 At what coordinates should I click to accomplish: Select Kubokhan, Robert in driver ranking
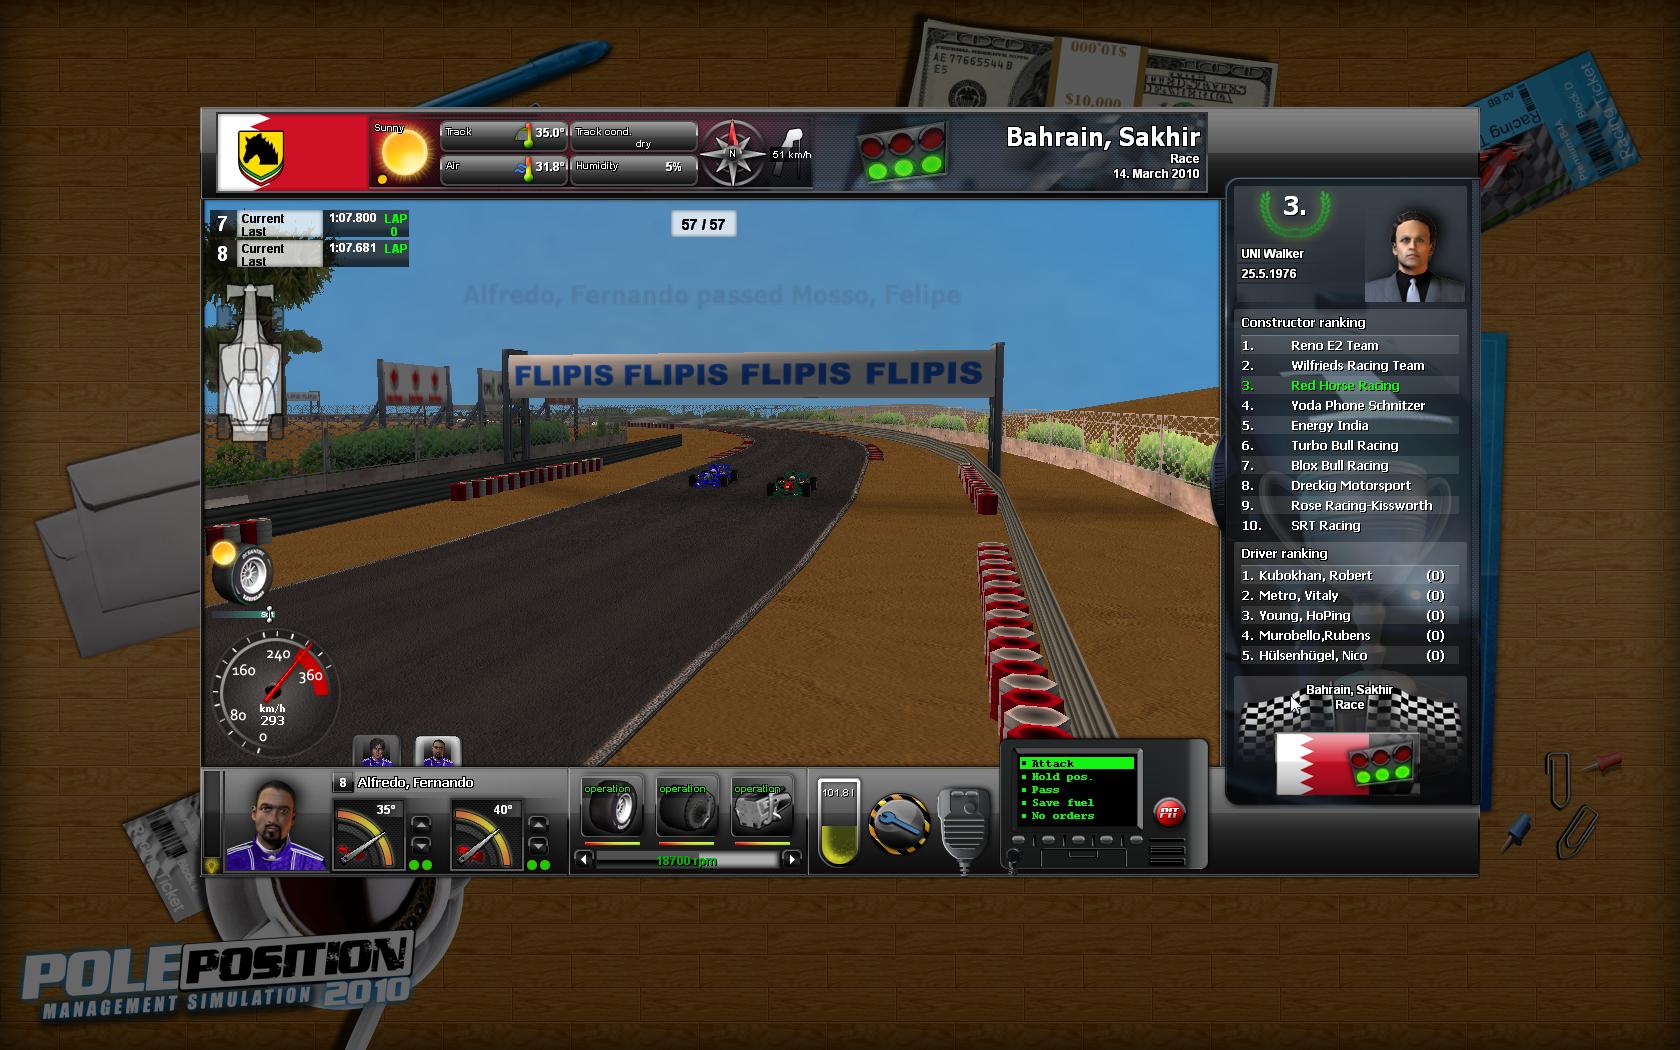(x=1315, y=576)
